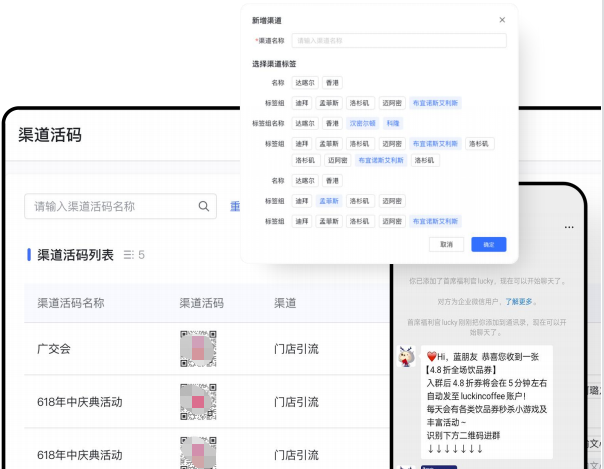Deselect the 汉密尔顿 tag
This screenshot has height=469, width=604.
pyautogui.click(x=361, y=123)
